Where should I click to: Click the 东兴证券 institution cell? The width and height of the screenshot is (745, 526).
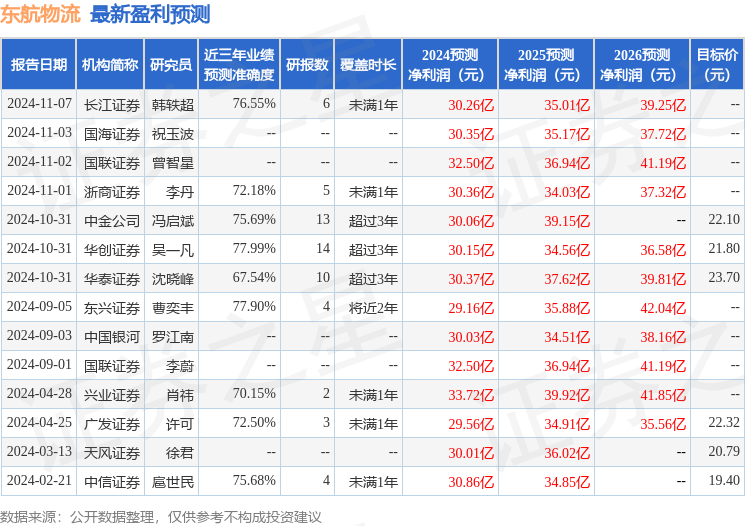coord(112,308)
